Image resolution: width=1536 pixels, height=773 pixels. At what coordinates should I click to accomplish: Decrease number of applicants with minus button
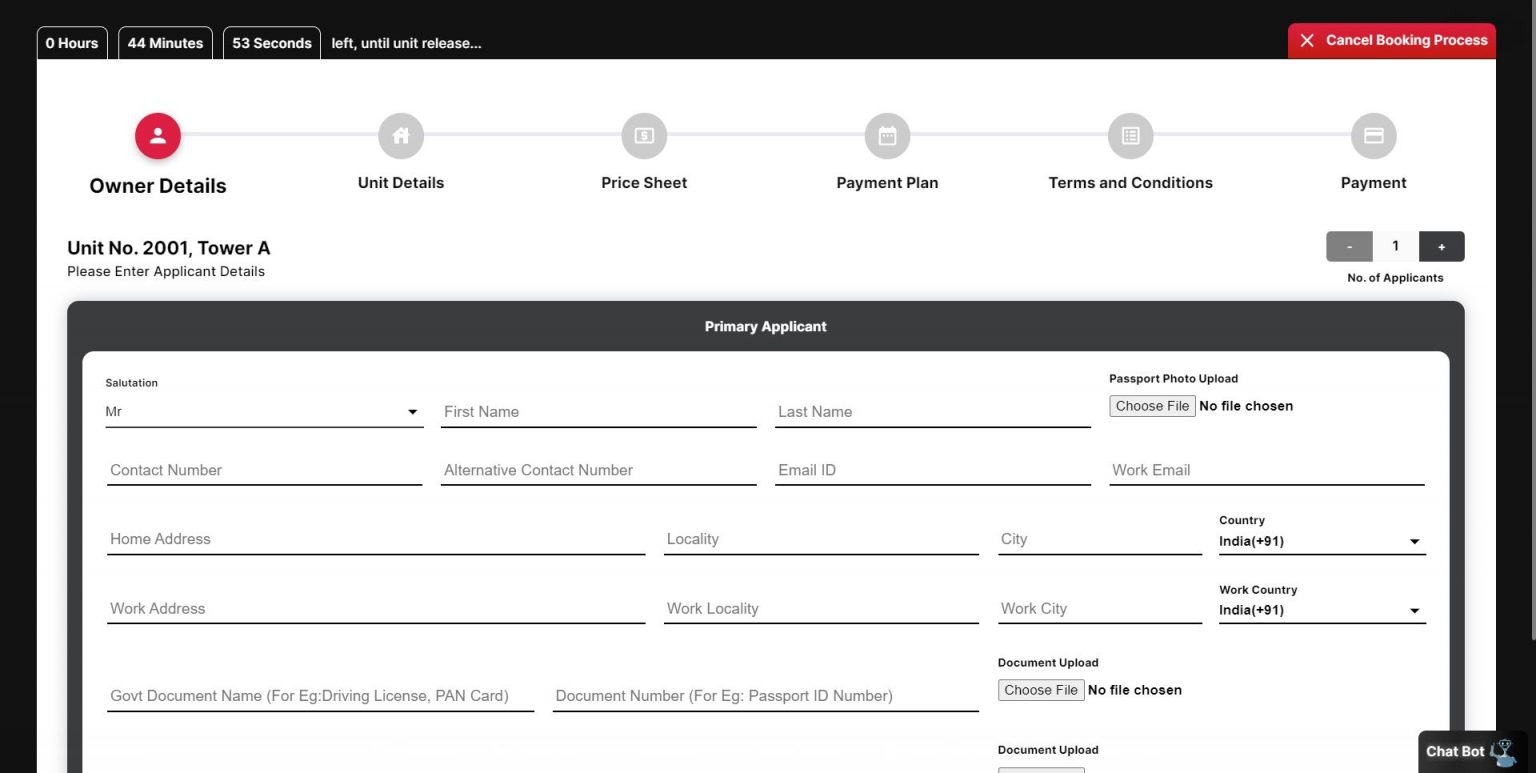(x=1349, y=246)
